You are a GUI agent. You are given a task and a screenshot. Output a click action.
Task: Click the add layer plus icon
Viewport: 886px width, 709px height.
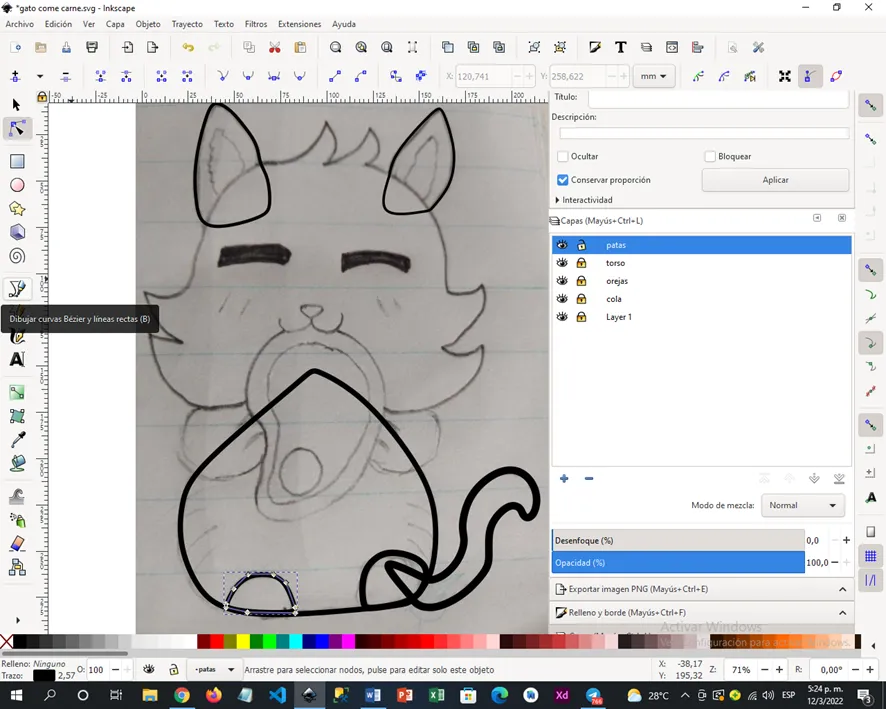[564, 479]
